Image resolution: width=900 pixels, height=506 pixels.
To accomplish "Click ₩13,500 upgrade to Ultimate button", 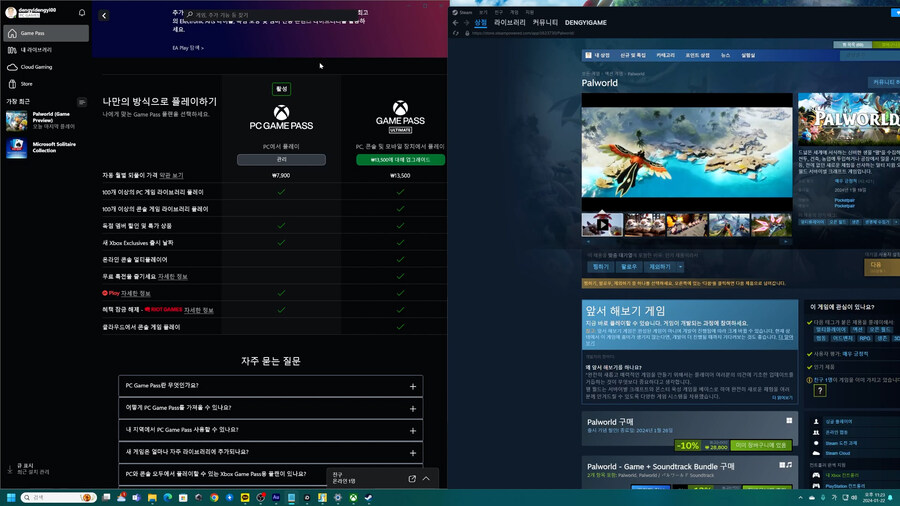I will (400, 159).
